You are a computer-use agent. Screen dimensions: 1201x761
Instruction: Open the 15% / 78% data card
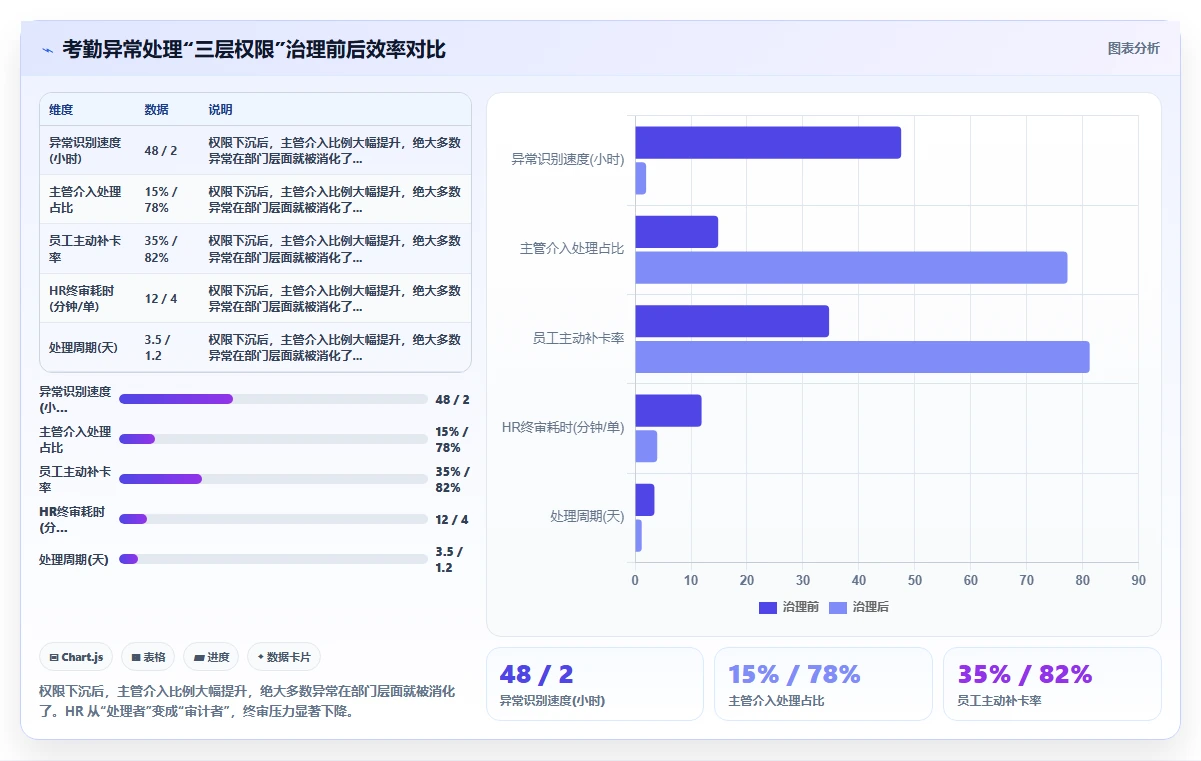click(x=823, y=684)
